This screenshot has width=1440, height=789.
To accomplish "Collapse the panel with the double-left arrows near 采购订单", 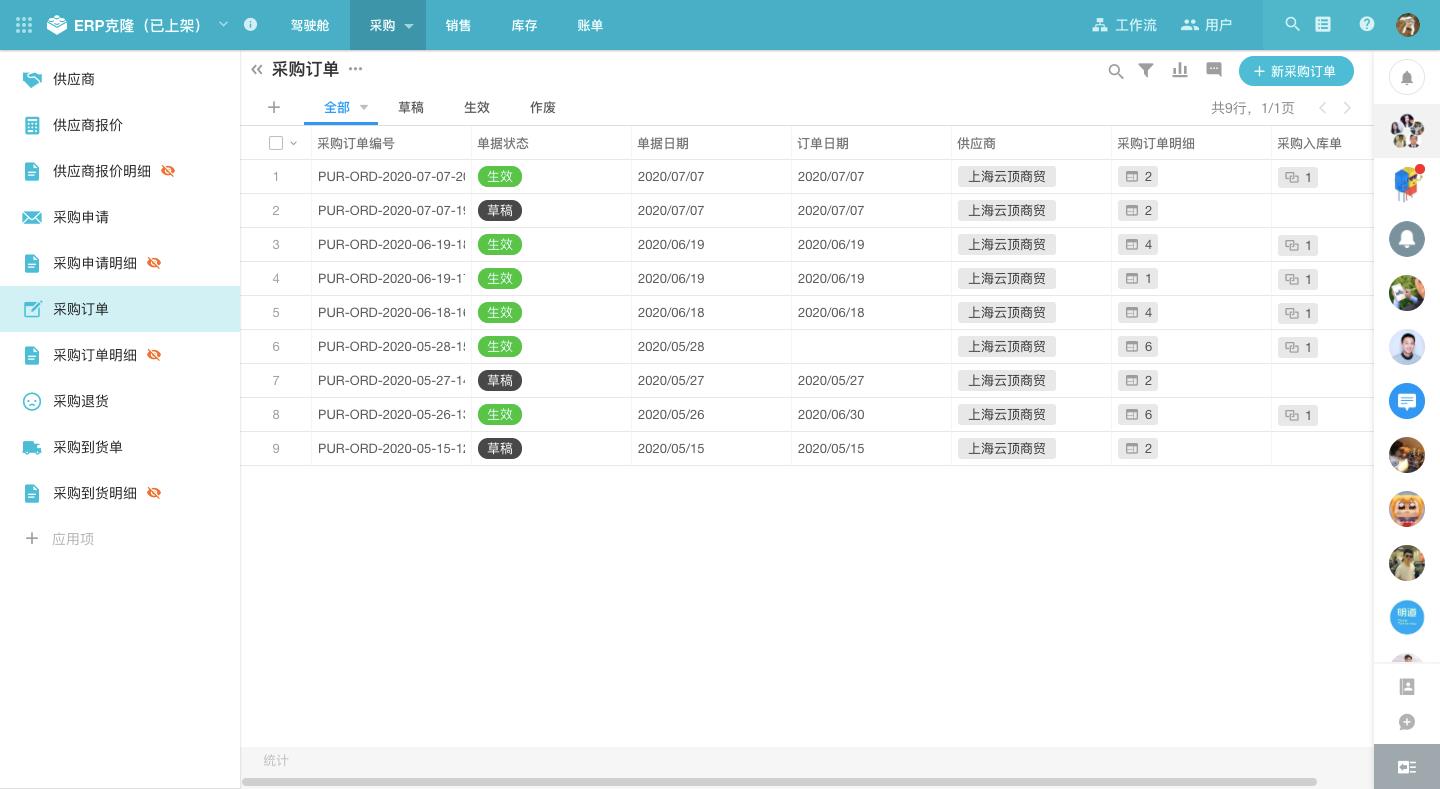I will [x=257, y=69].
